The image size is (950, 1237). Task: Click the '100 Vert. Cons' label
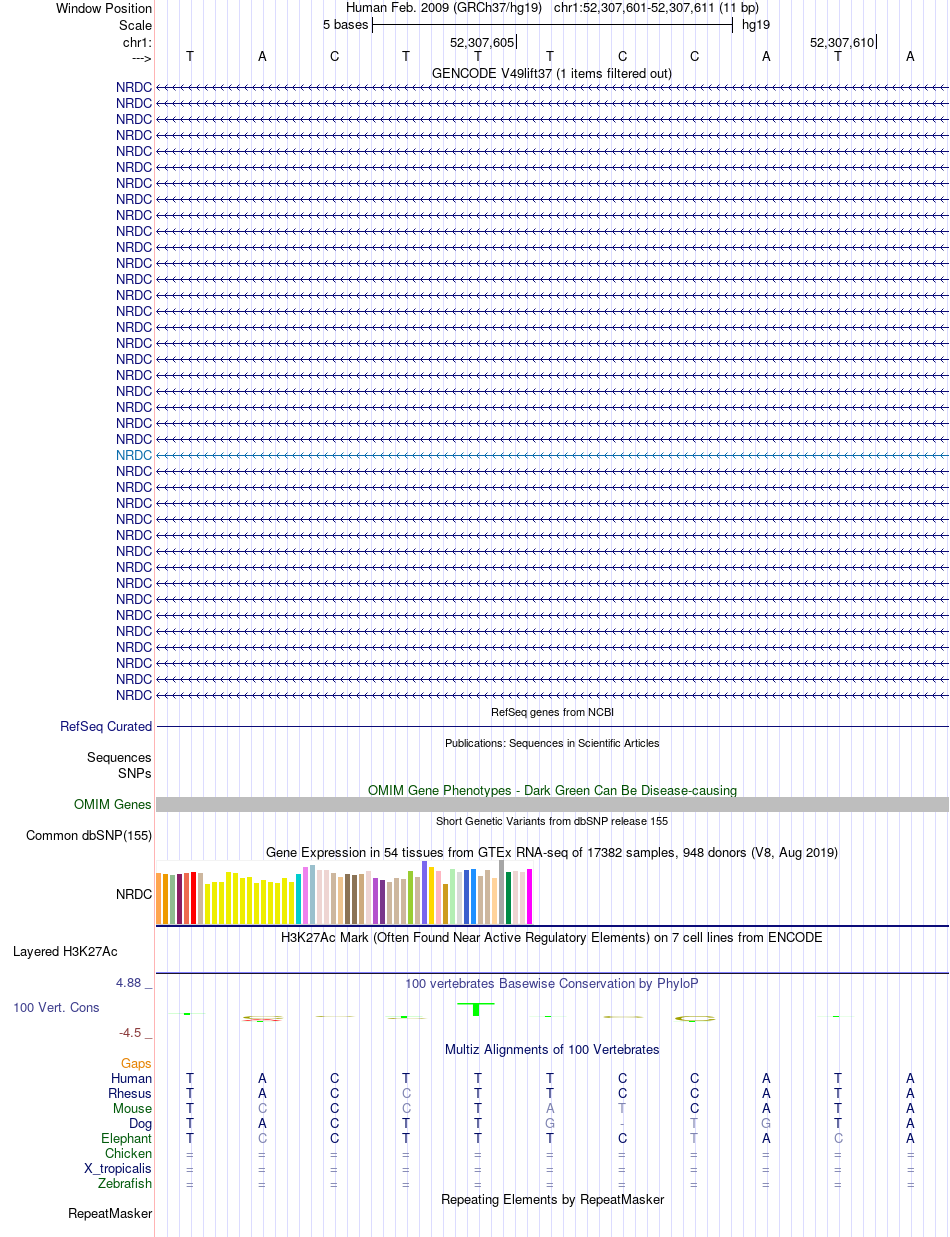pos(56,1008)
